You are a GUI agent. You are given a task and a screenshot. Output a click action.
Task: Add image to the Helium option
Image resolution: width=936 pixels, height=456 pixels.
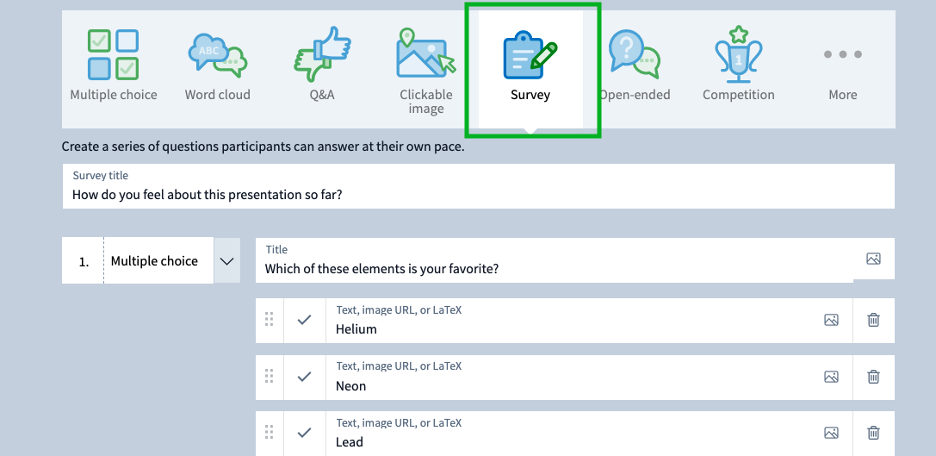click(832, 320)
